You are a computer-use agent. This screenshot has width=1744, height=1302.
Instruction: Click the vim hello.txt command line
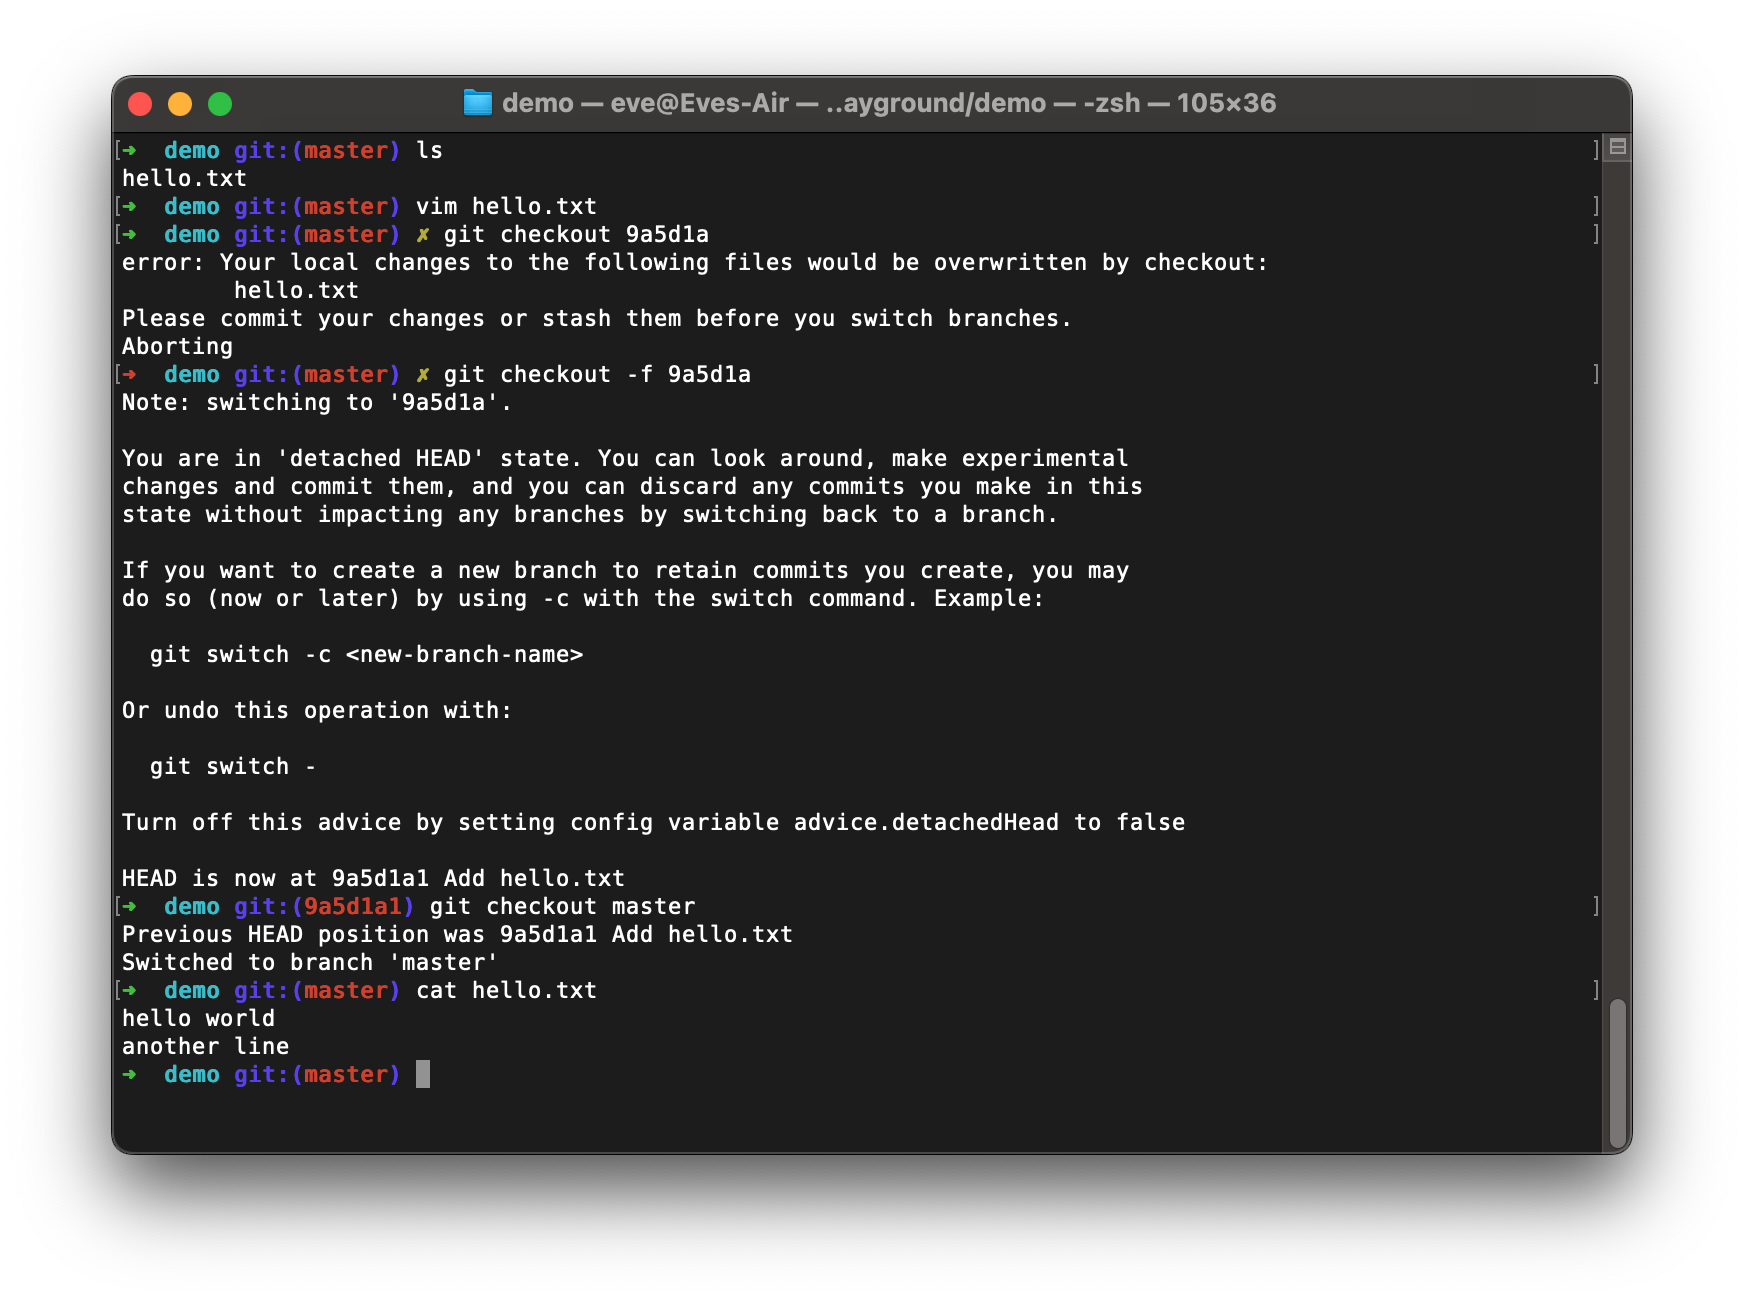506,206
